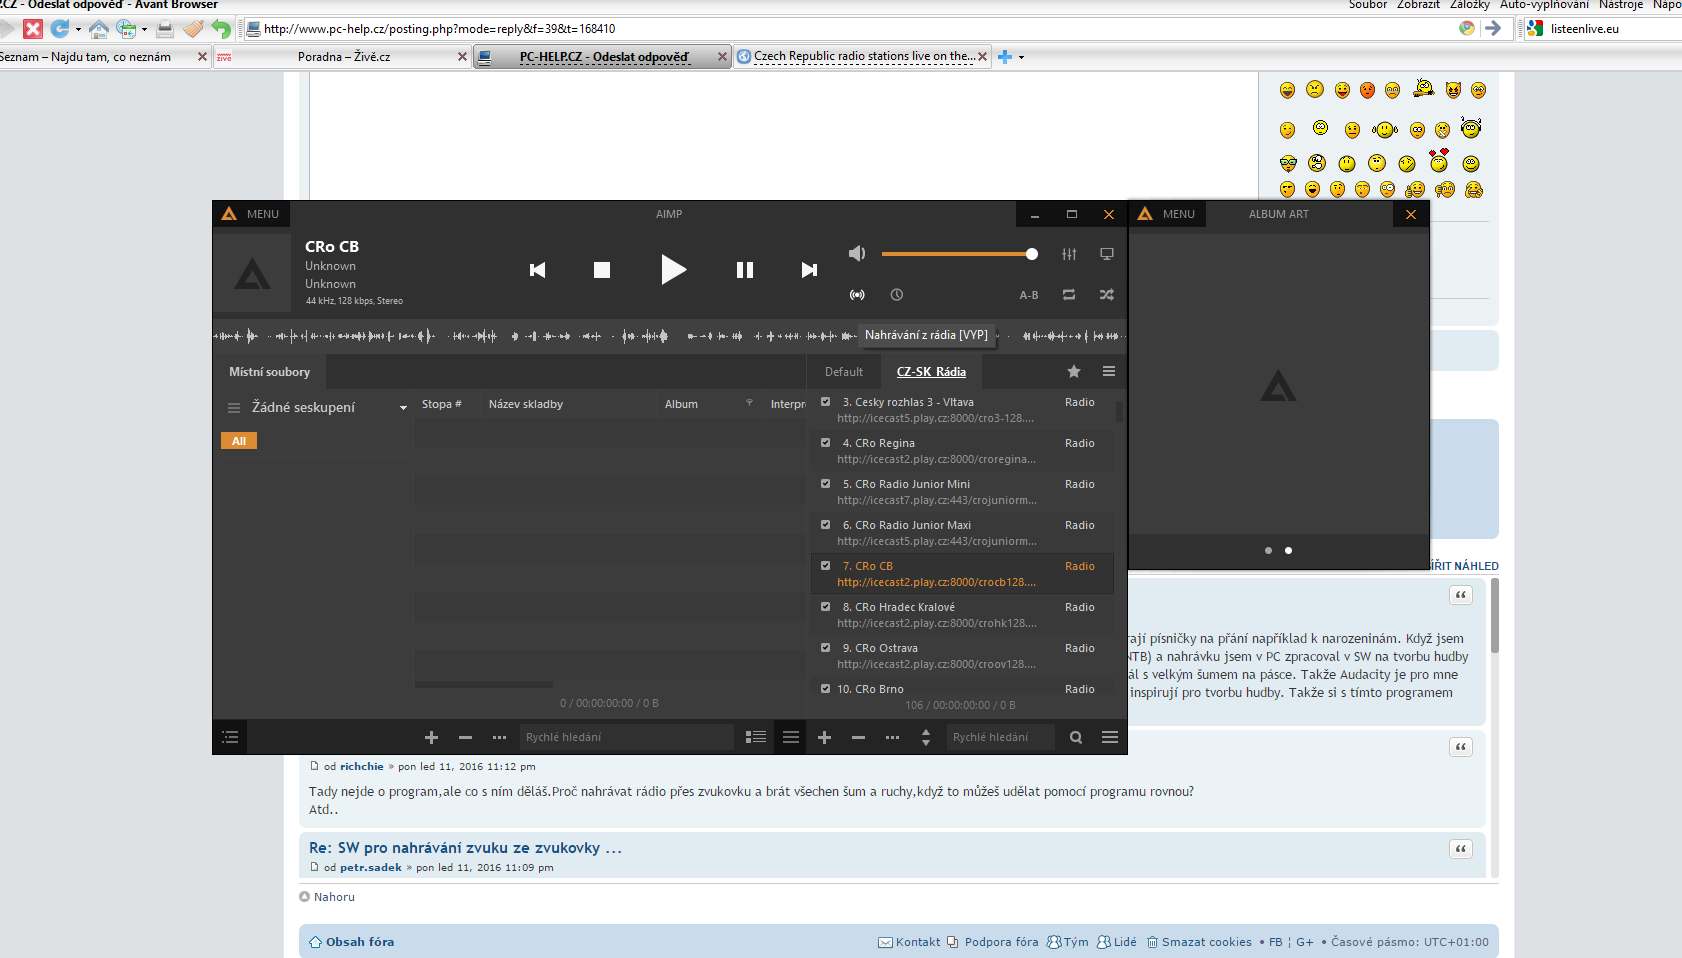
Task: Open playlist bookmarks star icon
Action: point(1074,372)
